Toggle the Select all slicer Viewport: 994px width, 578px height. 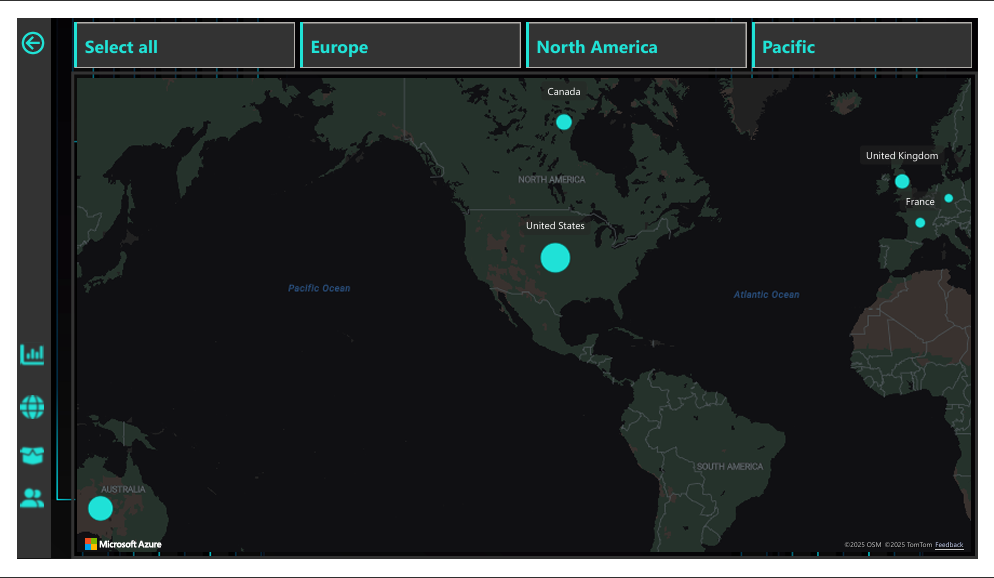pyautogui.click(x=185, y=46)
